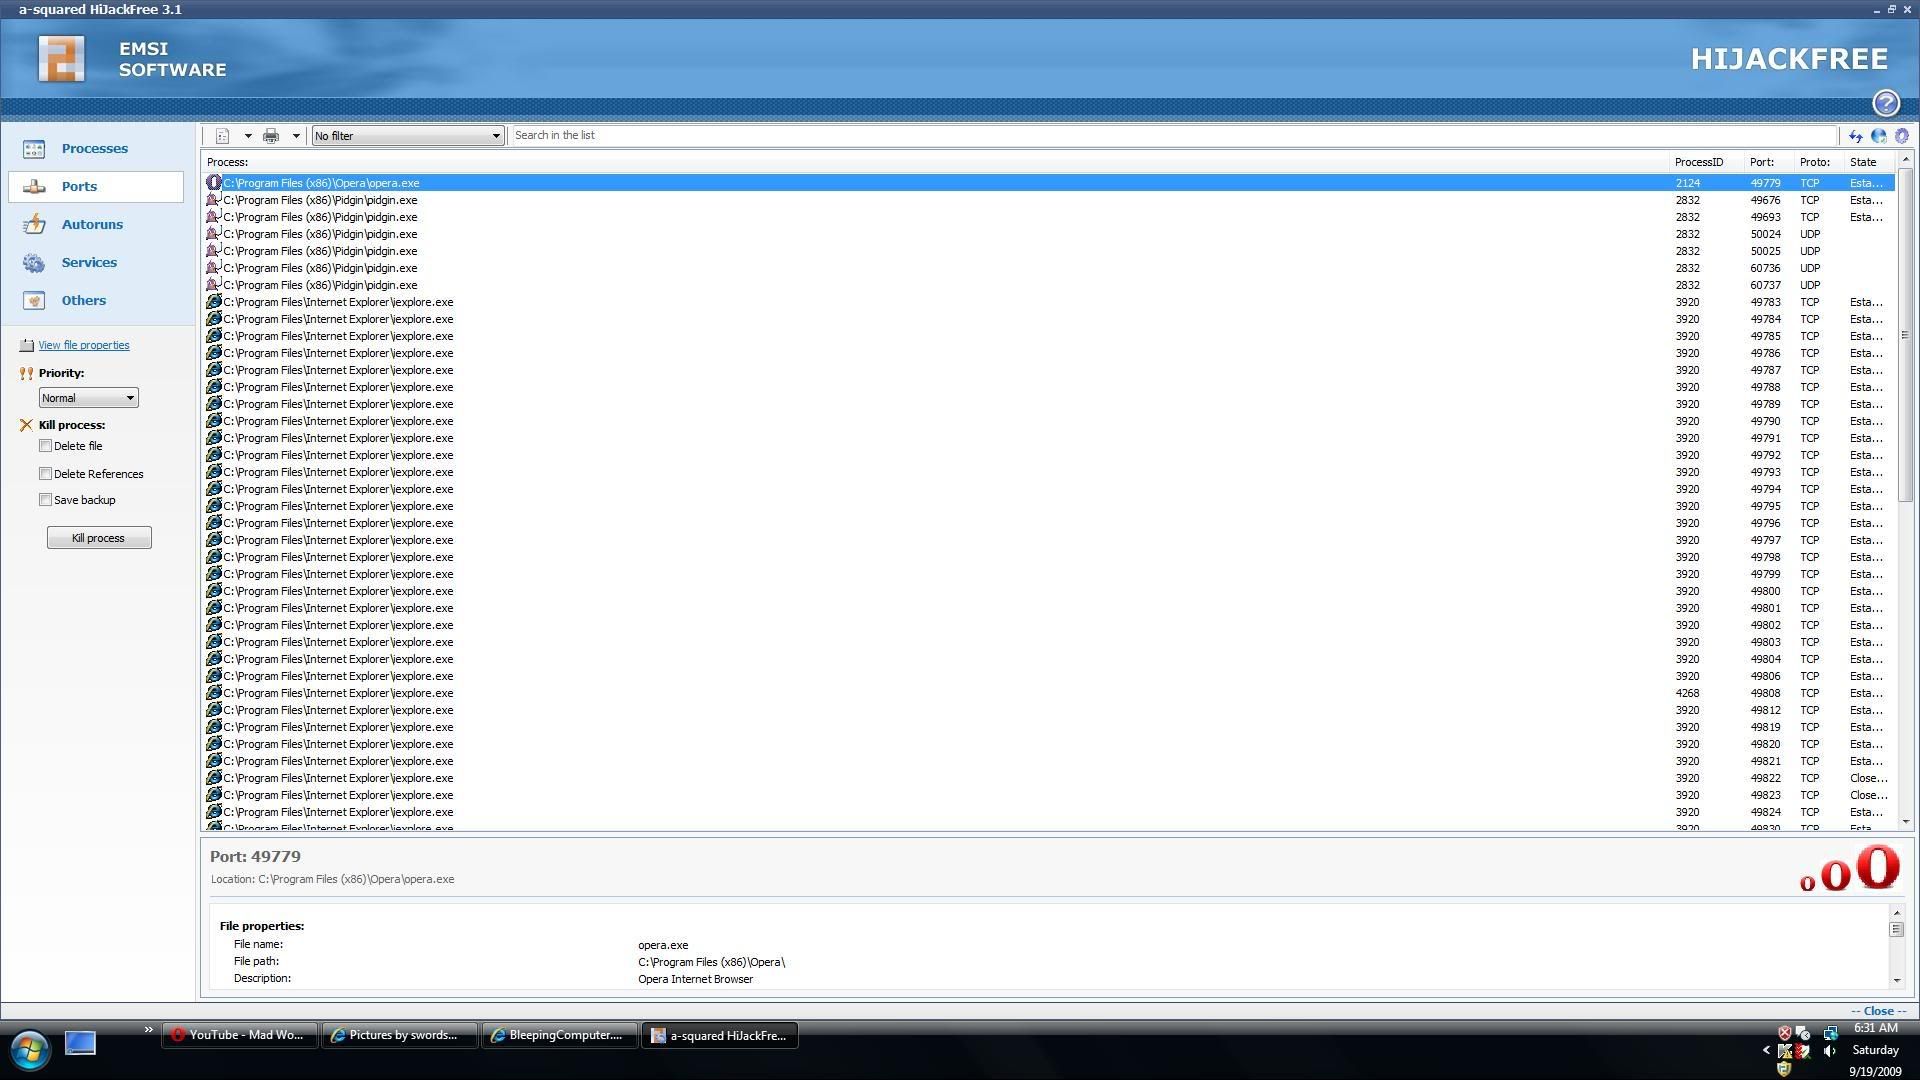The height and width of the screenshot is (1080, 1920).
Task: Select the Ports icon in sidebar
Action: click(x=34, y=187)
